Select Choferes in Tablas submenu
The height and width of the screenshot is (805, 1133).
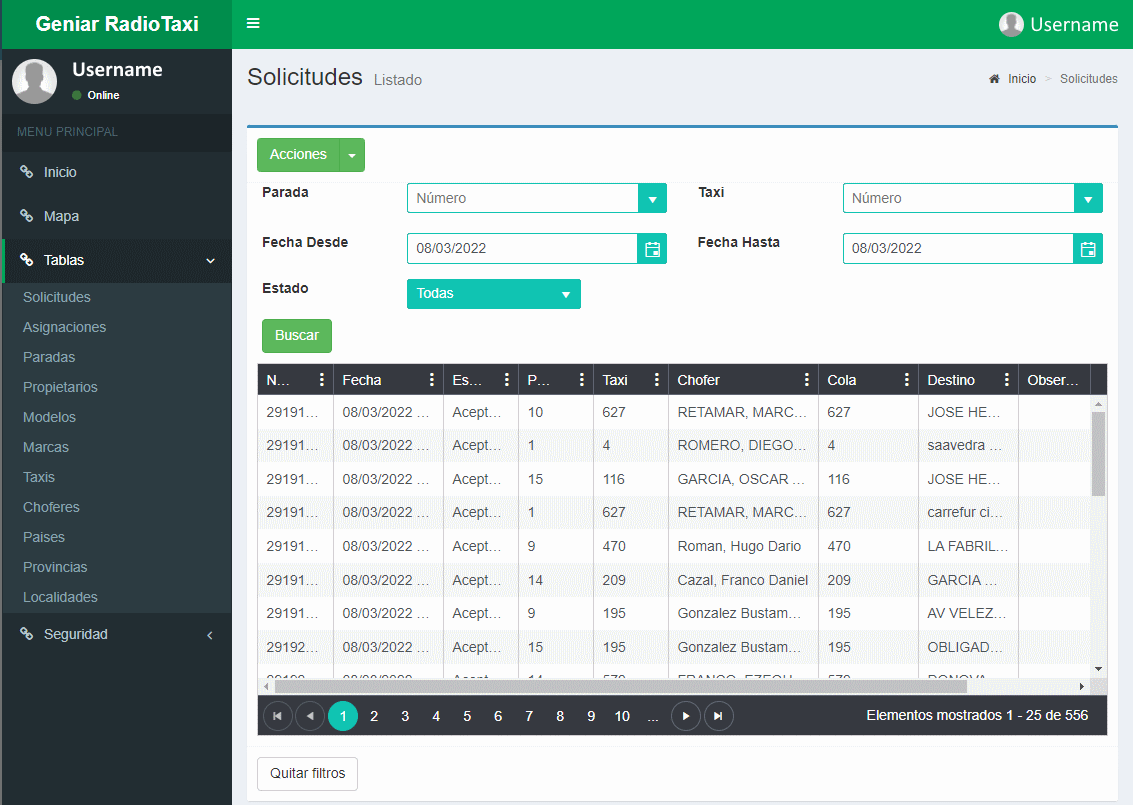click(51, 507)
